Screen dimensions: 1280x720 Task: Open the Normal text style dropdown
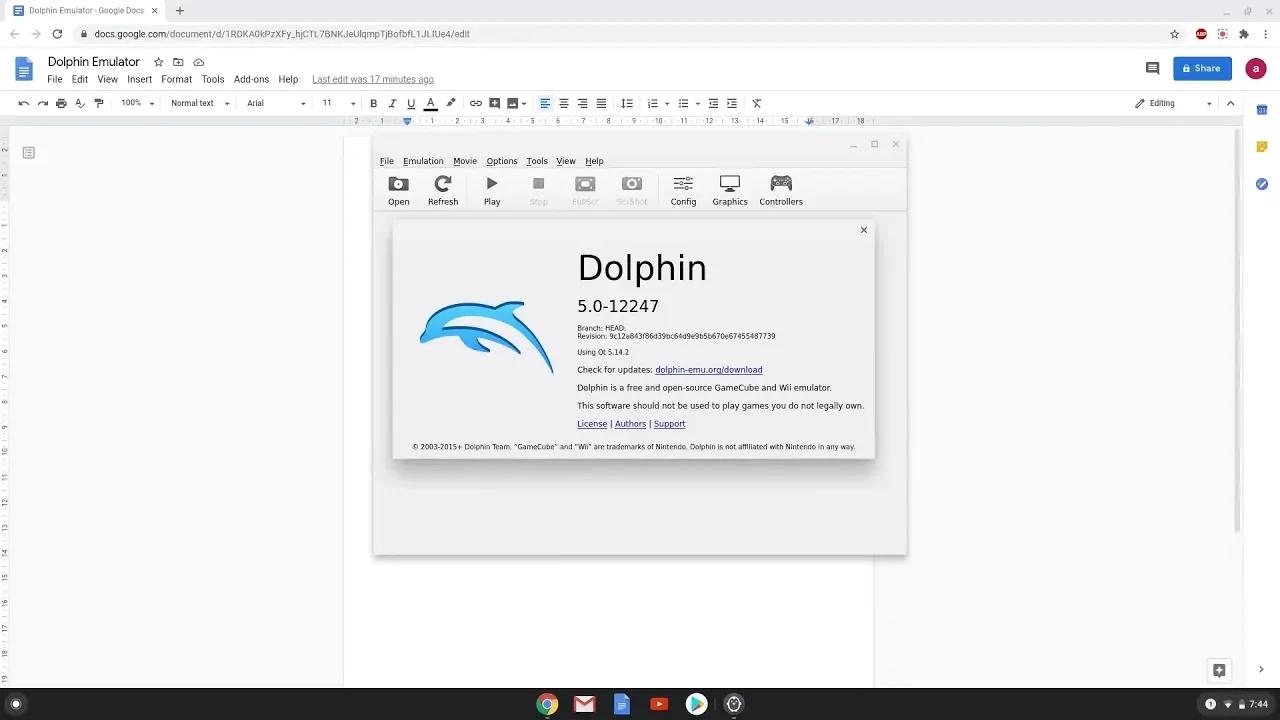click(200, 103)
